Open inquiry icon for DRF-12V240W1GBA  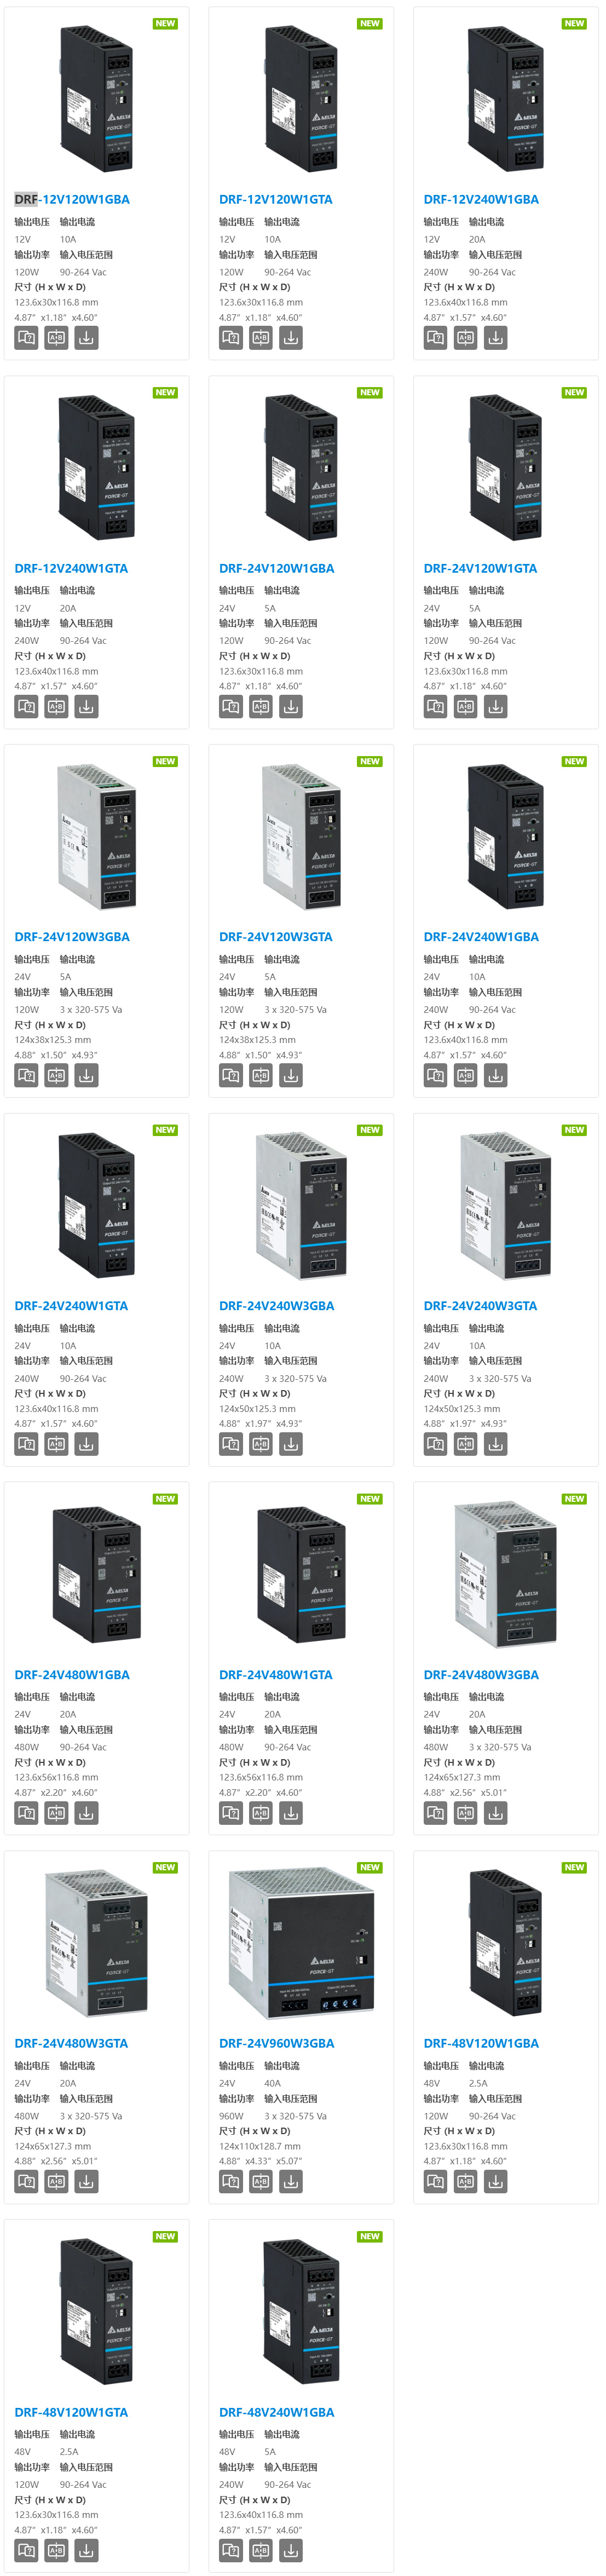pos(435,338)
